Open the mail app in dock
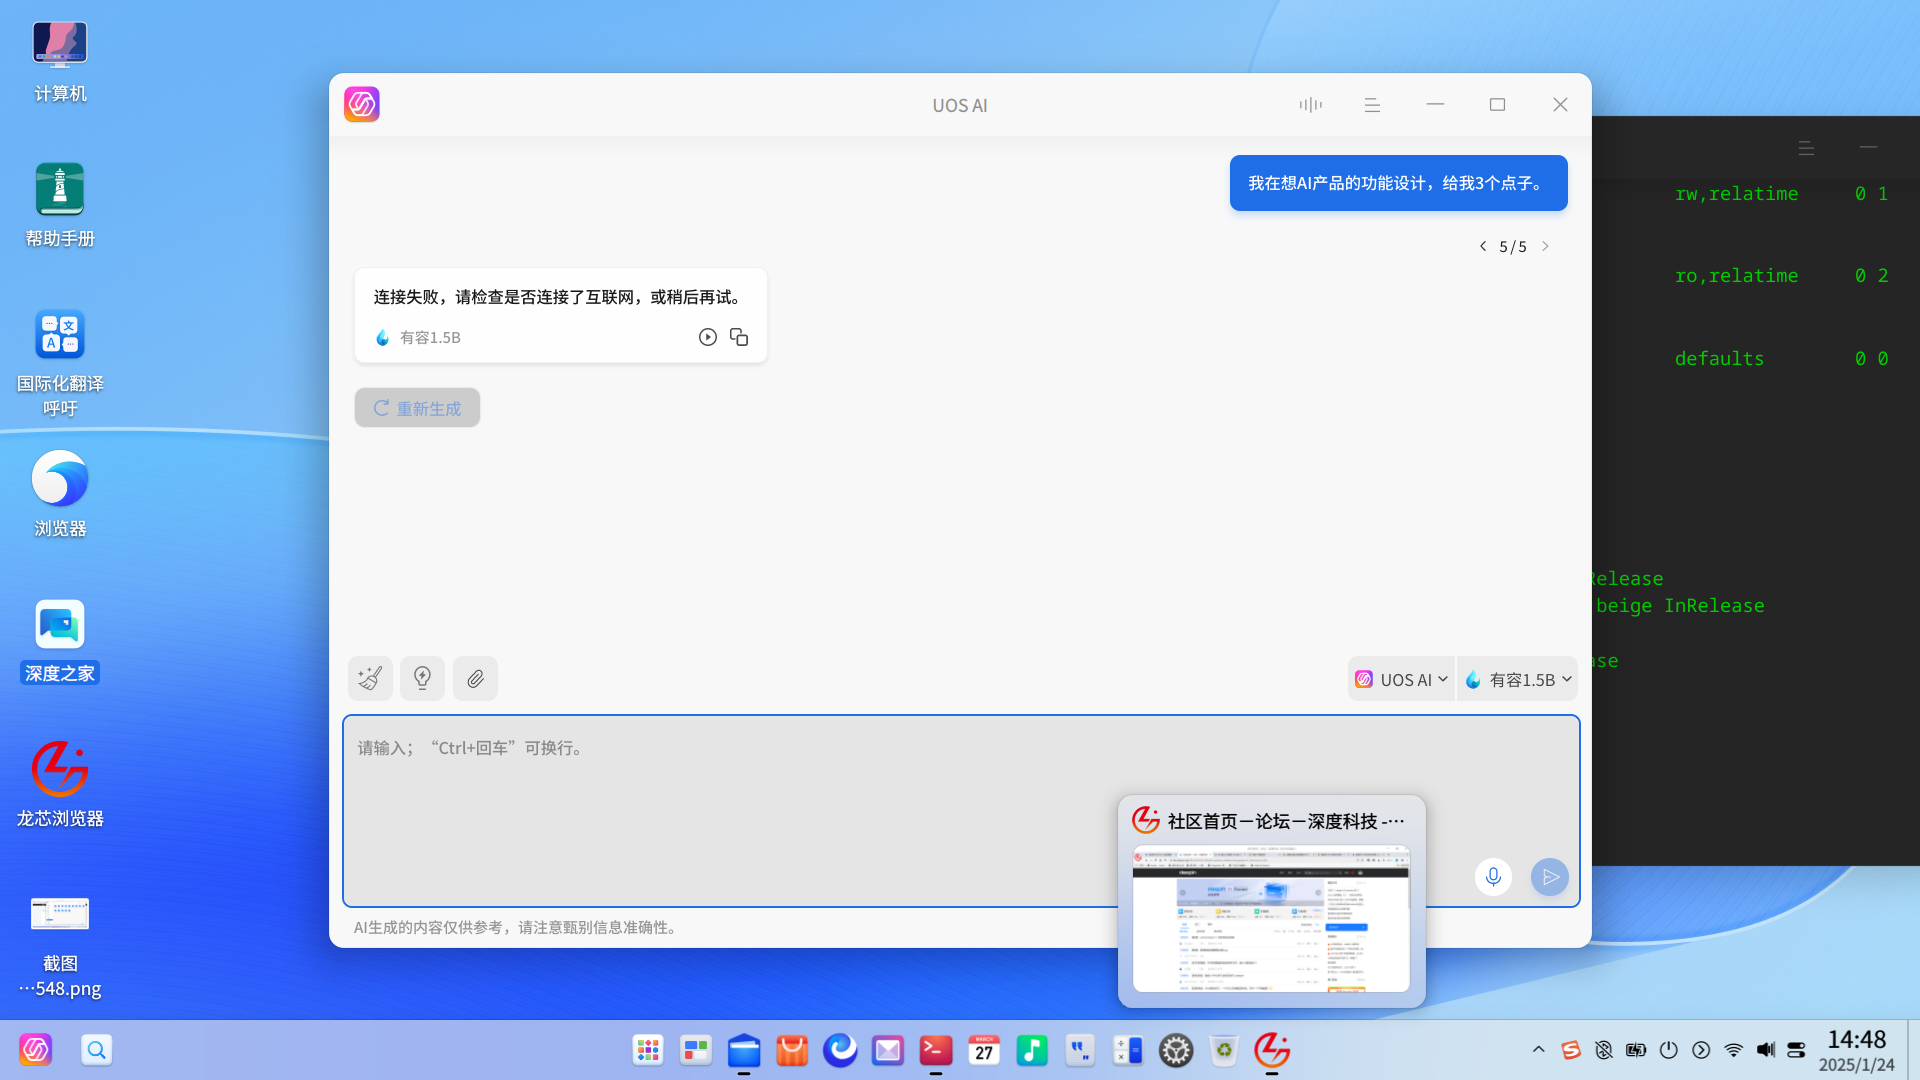The image size is (1920, 1080). pos(888,1050)
